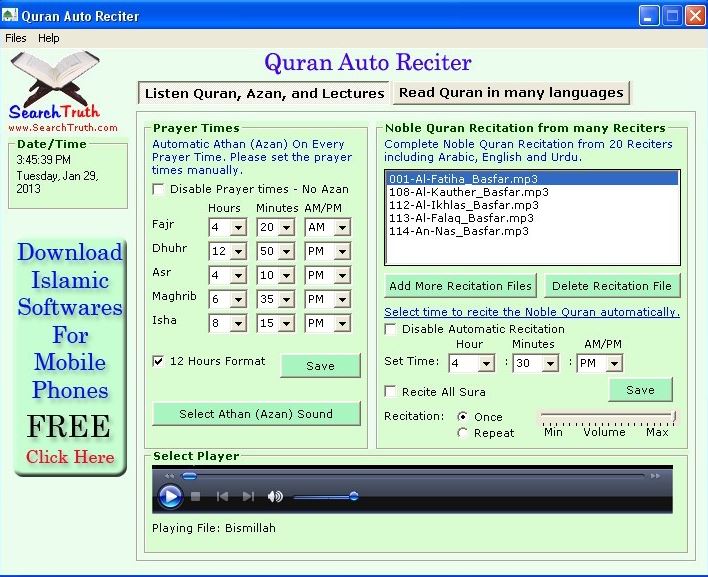Select 113-Al-Falaq_Basfar.mp3 in list
708x577 pixels.
pos(532,218)
